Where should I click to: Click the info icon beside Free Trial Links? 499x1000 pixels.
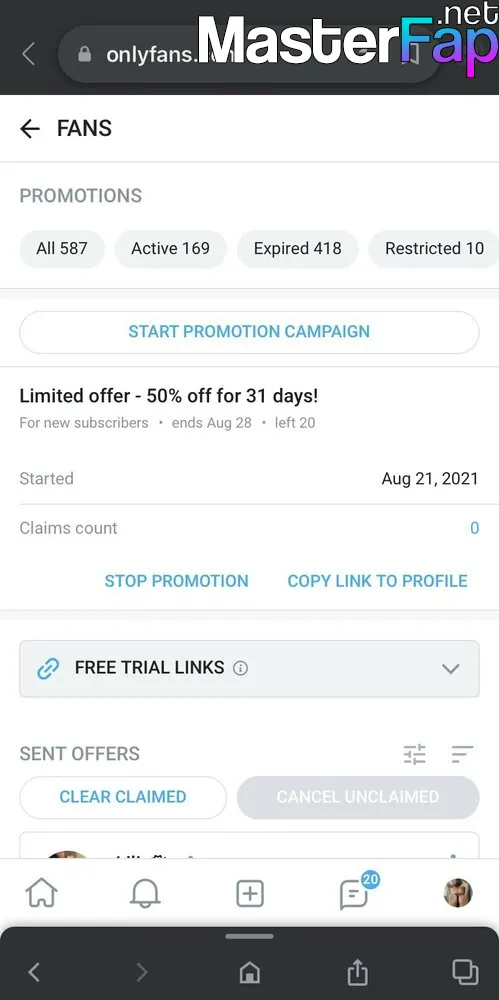coord(241,668)
